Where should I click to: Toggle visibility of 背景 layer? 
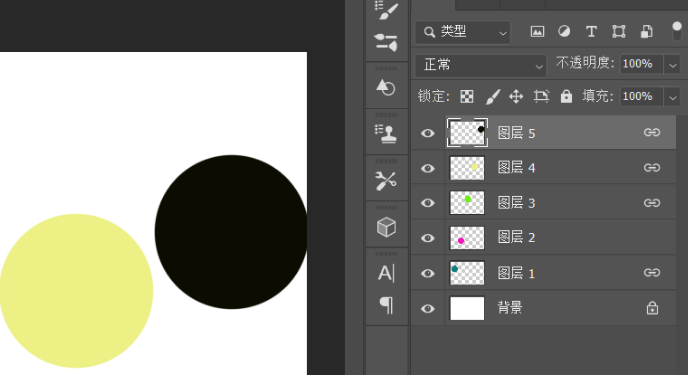[428, 309]
